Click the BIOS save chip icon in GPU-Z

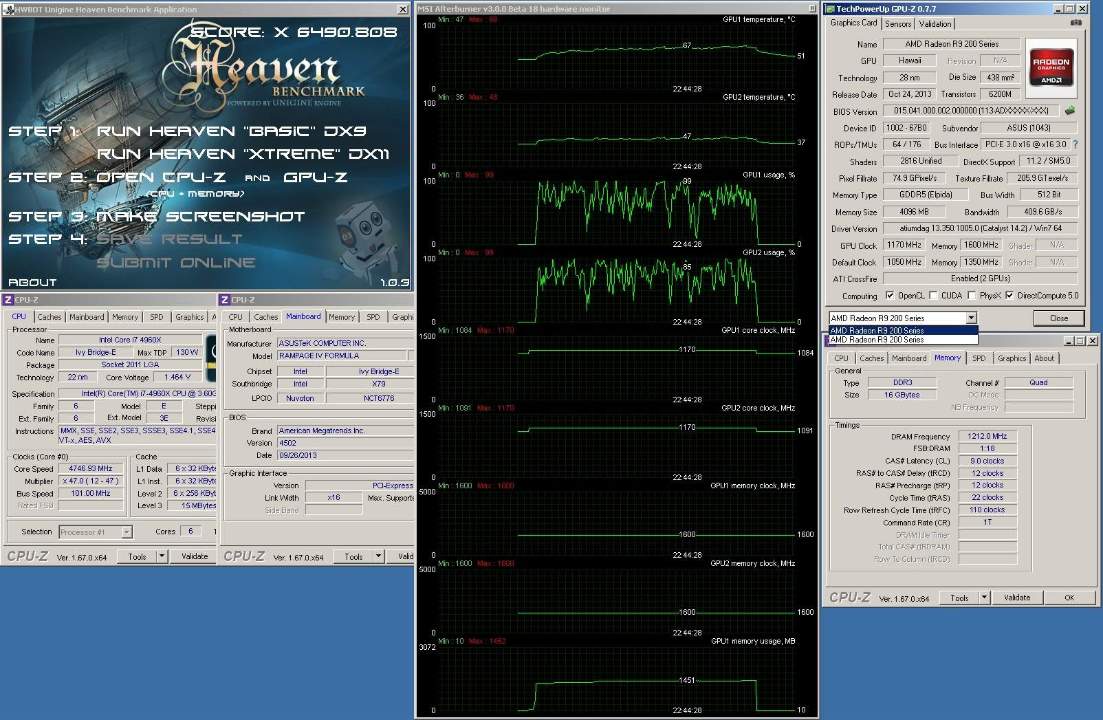point(1069,110)
